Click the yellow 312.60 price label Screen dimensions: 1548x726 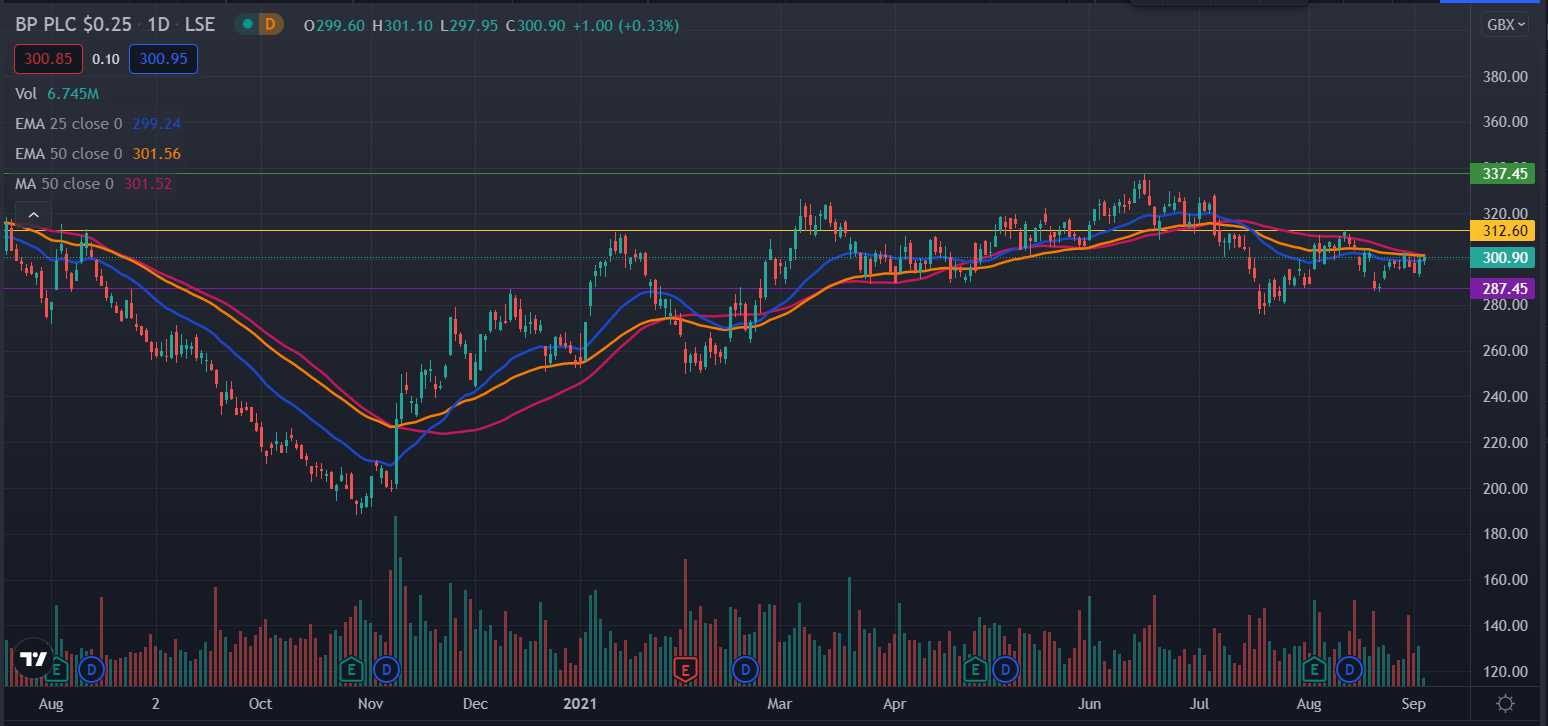[1503, 231]
